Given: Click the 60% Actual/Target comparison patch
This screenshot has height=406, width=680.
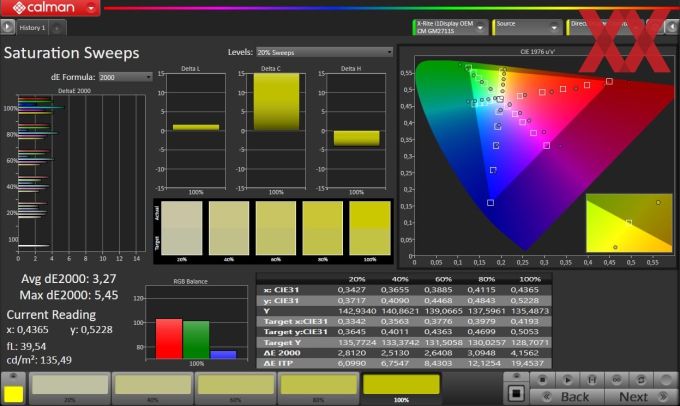Looking at the screenshot, I should pos(276,228).
